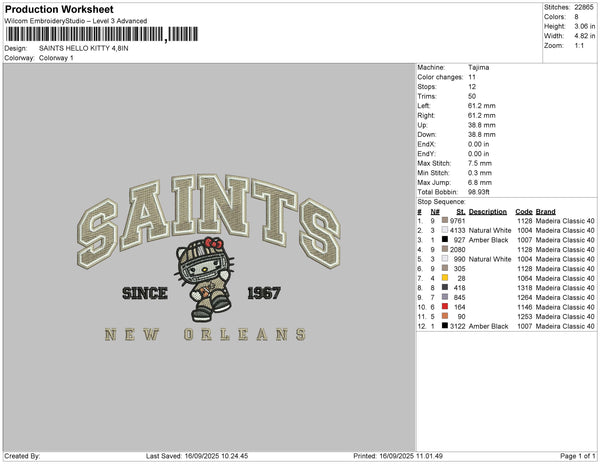
Task: Click Madeira Classic 40 in the stop 1 row
Action: pyautogui.click(x=565, y=221)
